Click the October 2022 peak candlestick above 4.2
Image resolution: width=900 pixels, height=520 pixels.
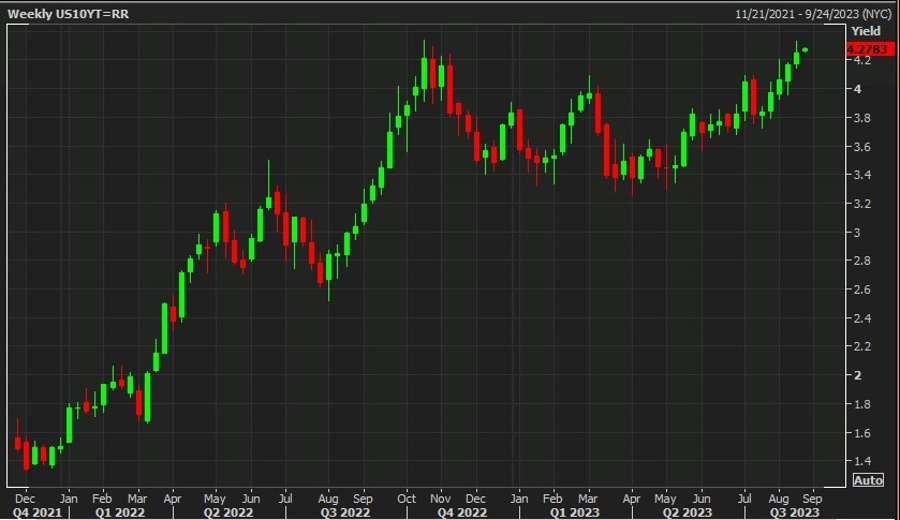coord(424,72)
